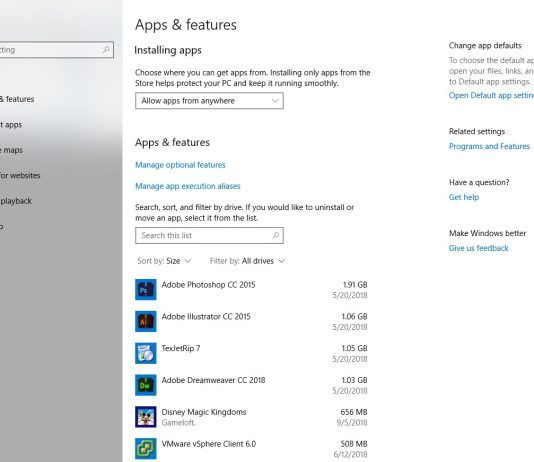Click the TexJetRip 7 app icon
The height and width of the screenshot is (462, 534).
pos(146,353)
